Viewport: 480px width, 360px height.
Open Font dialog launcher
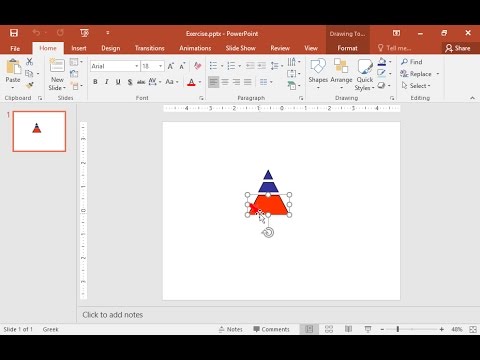(x=201, y=98)
